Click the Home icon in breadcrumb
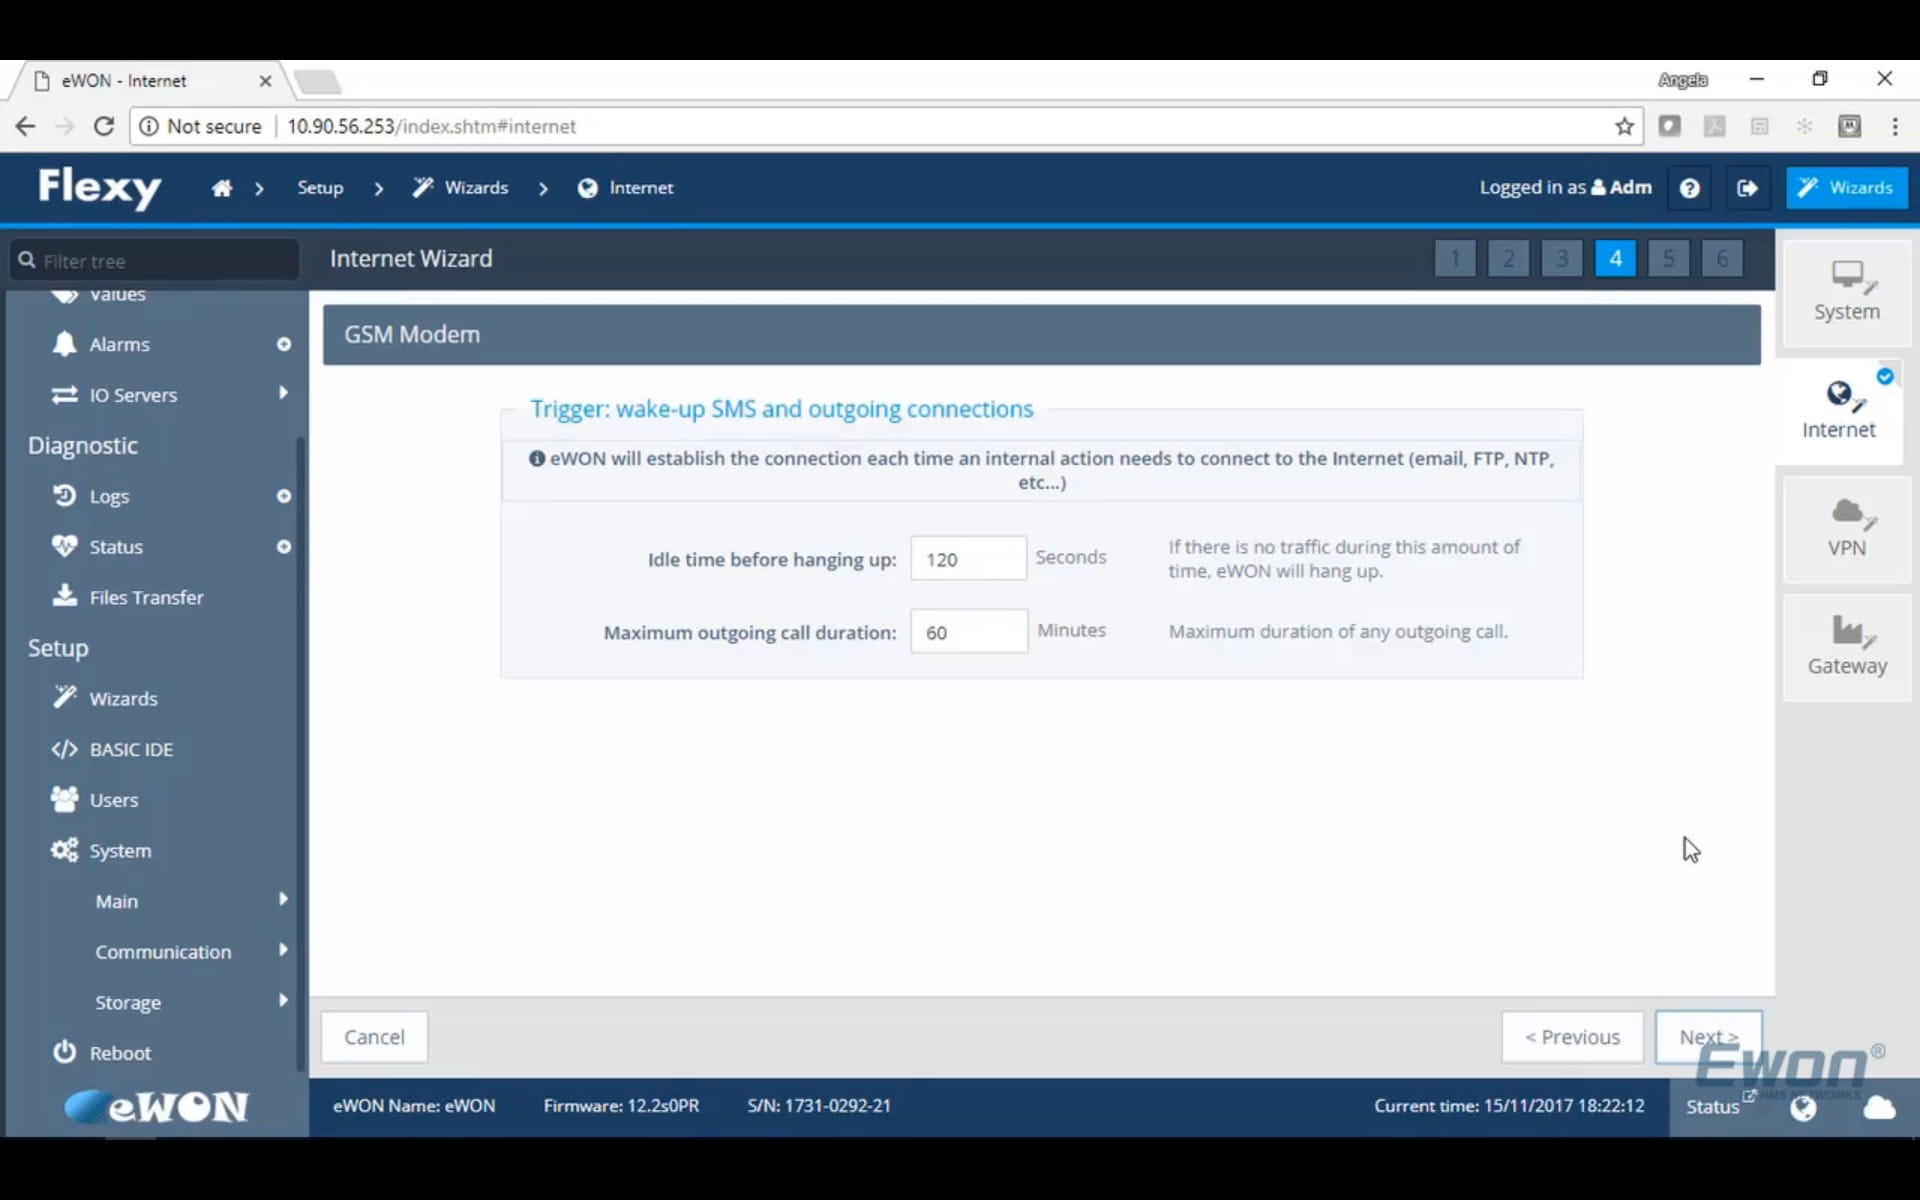The width and height of the screenshot is (1920, 1200). click(222, 188)
